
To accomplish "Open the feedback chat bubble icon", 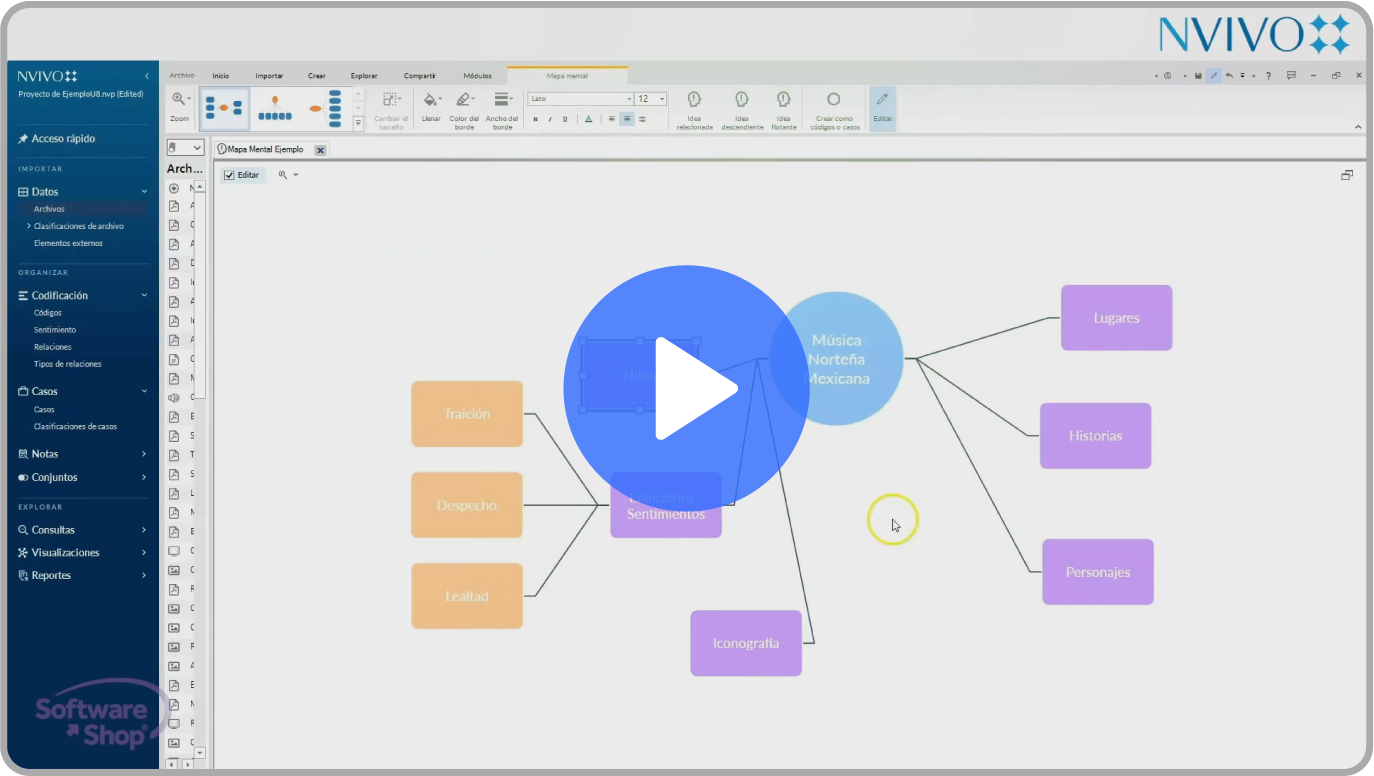I will (1291, 75).
